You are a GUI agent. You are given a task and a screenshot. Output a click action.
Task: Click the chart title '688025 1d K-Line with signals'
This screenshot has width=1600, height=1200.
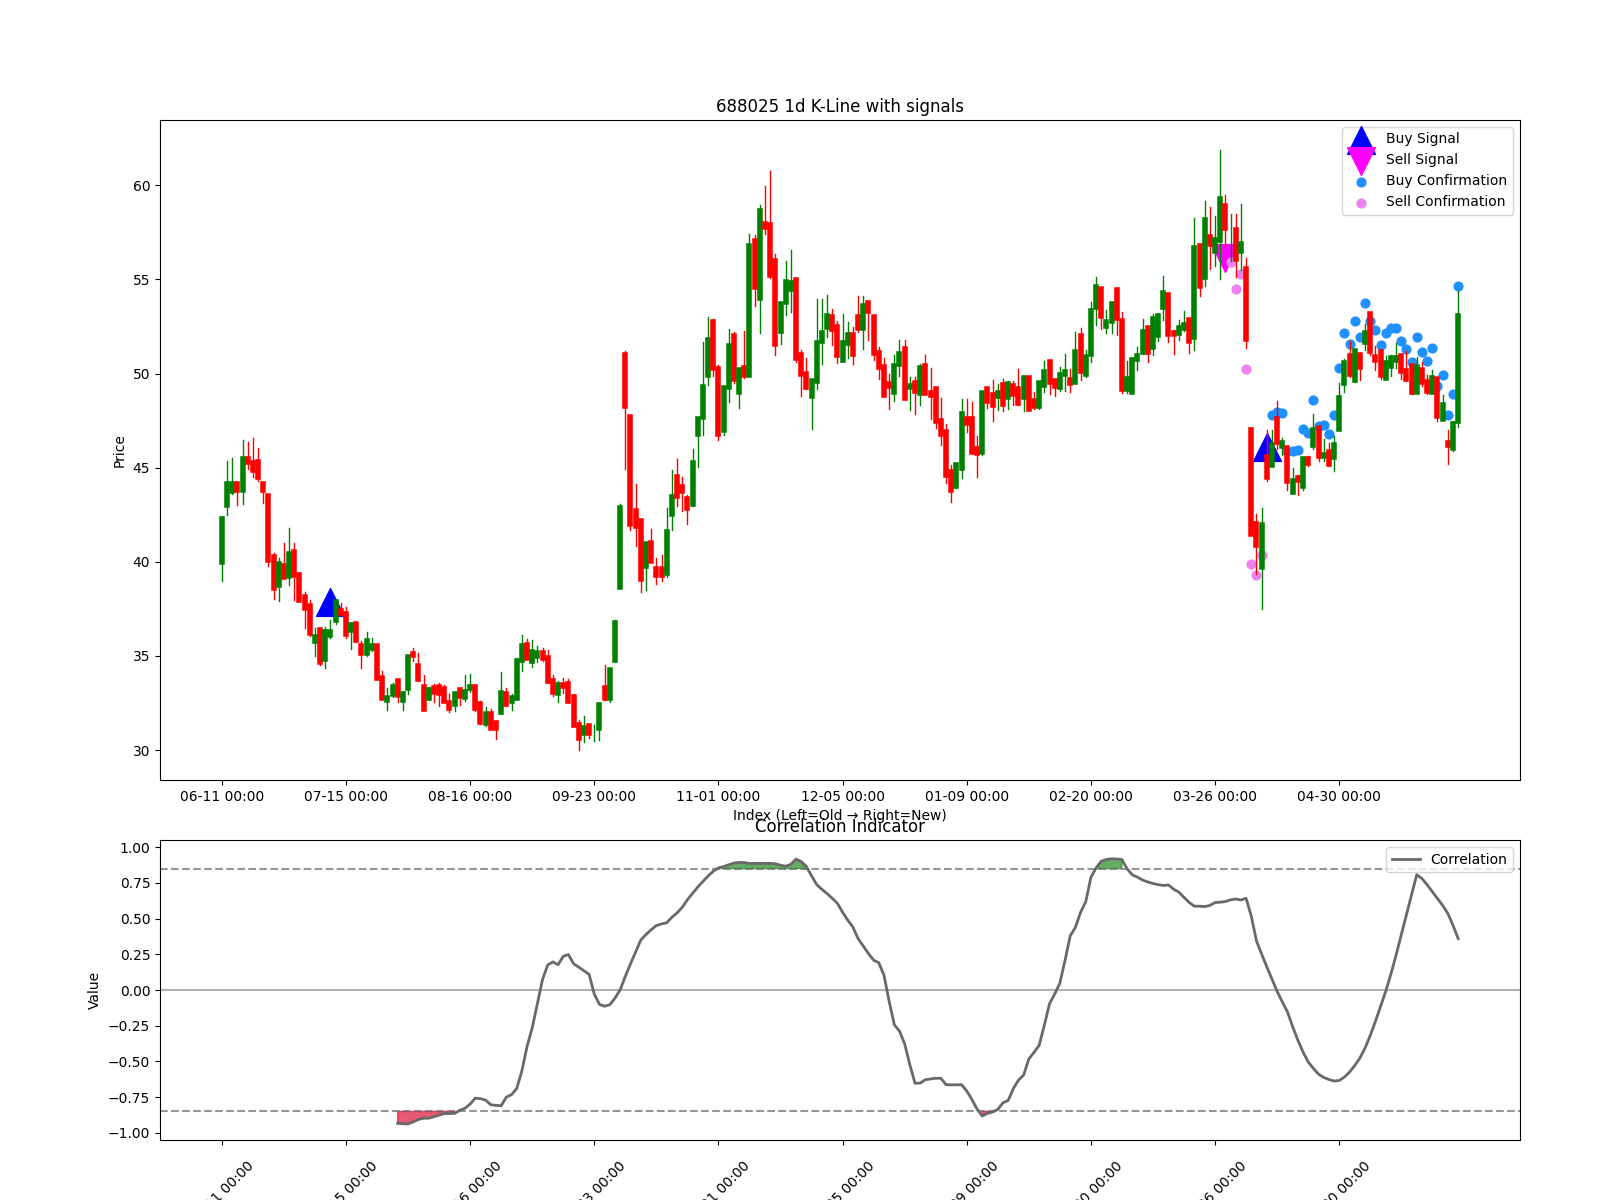[839, 106]
